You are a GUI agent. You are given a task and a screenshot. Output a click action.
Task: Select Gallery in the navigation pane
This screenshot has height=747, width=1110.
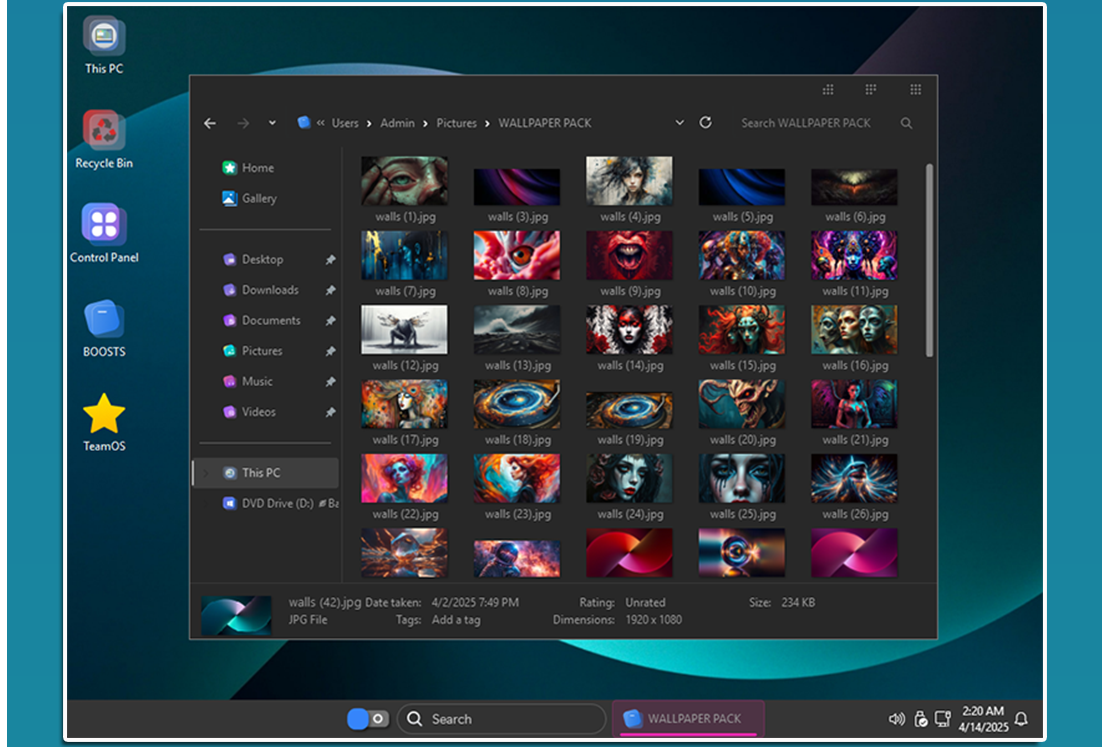click(258, 198)
